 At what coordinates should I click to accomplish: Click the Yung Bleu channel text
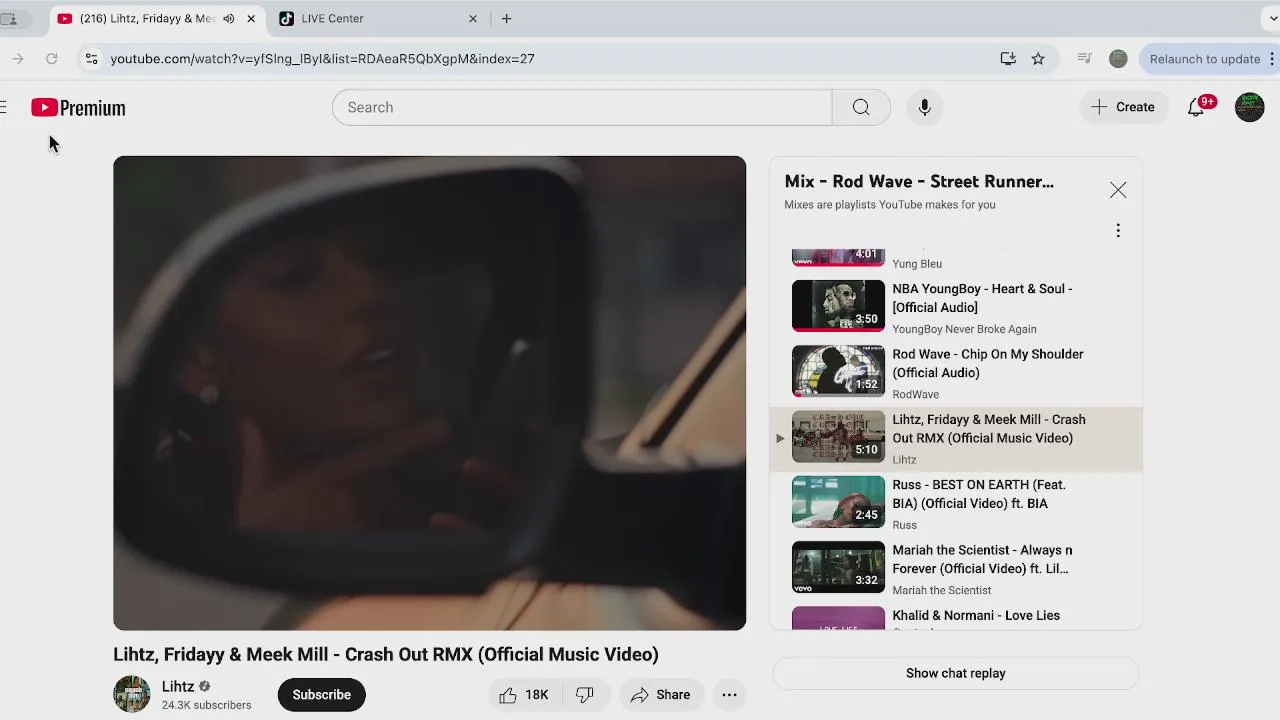pyautogui.click(x=917, y=264)
